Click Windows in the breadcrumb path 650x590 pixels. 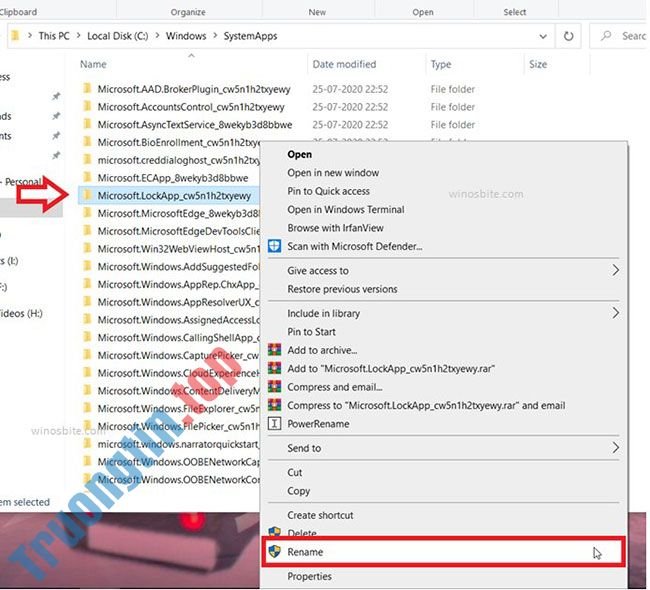click(x=186, y=36)
